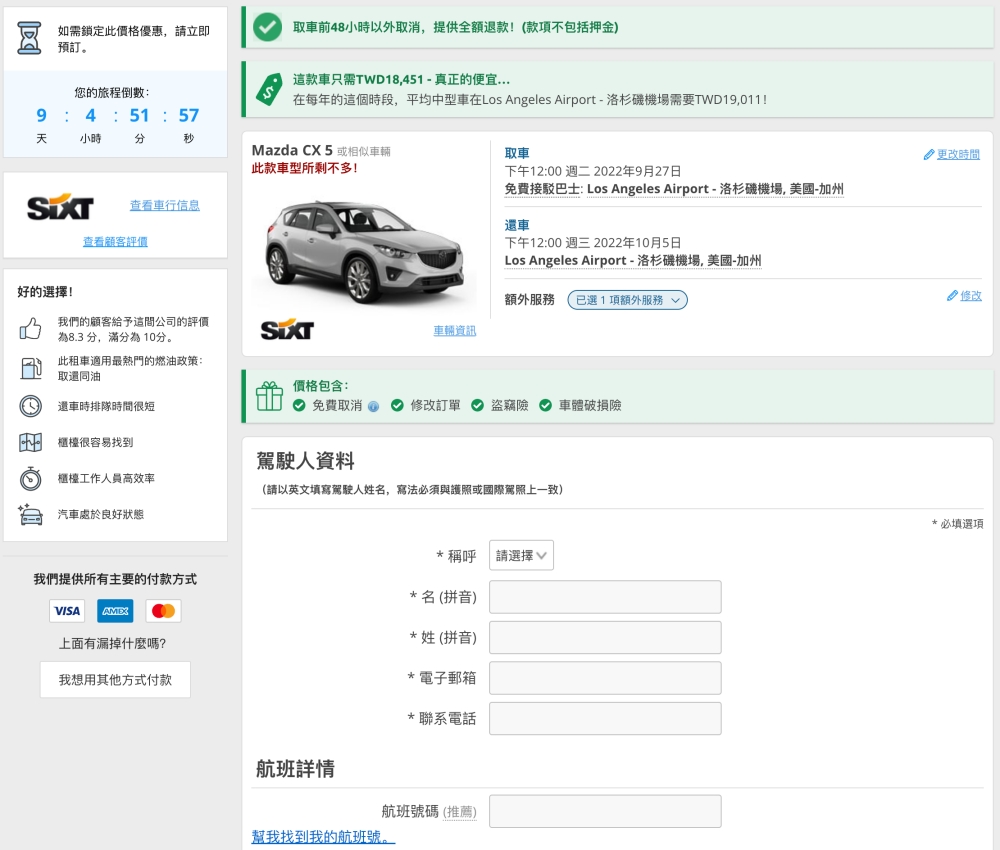Click the 取車前48小時以外取消 refund notice
This screenshot has width=1000, height=850.
(455, 27)
